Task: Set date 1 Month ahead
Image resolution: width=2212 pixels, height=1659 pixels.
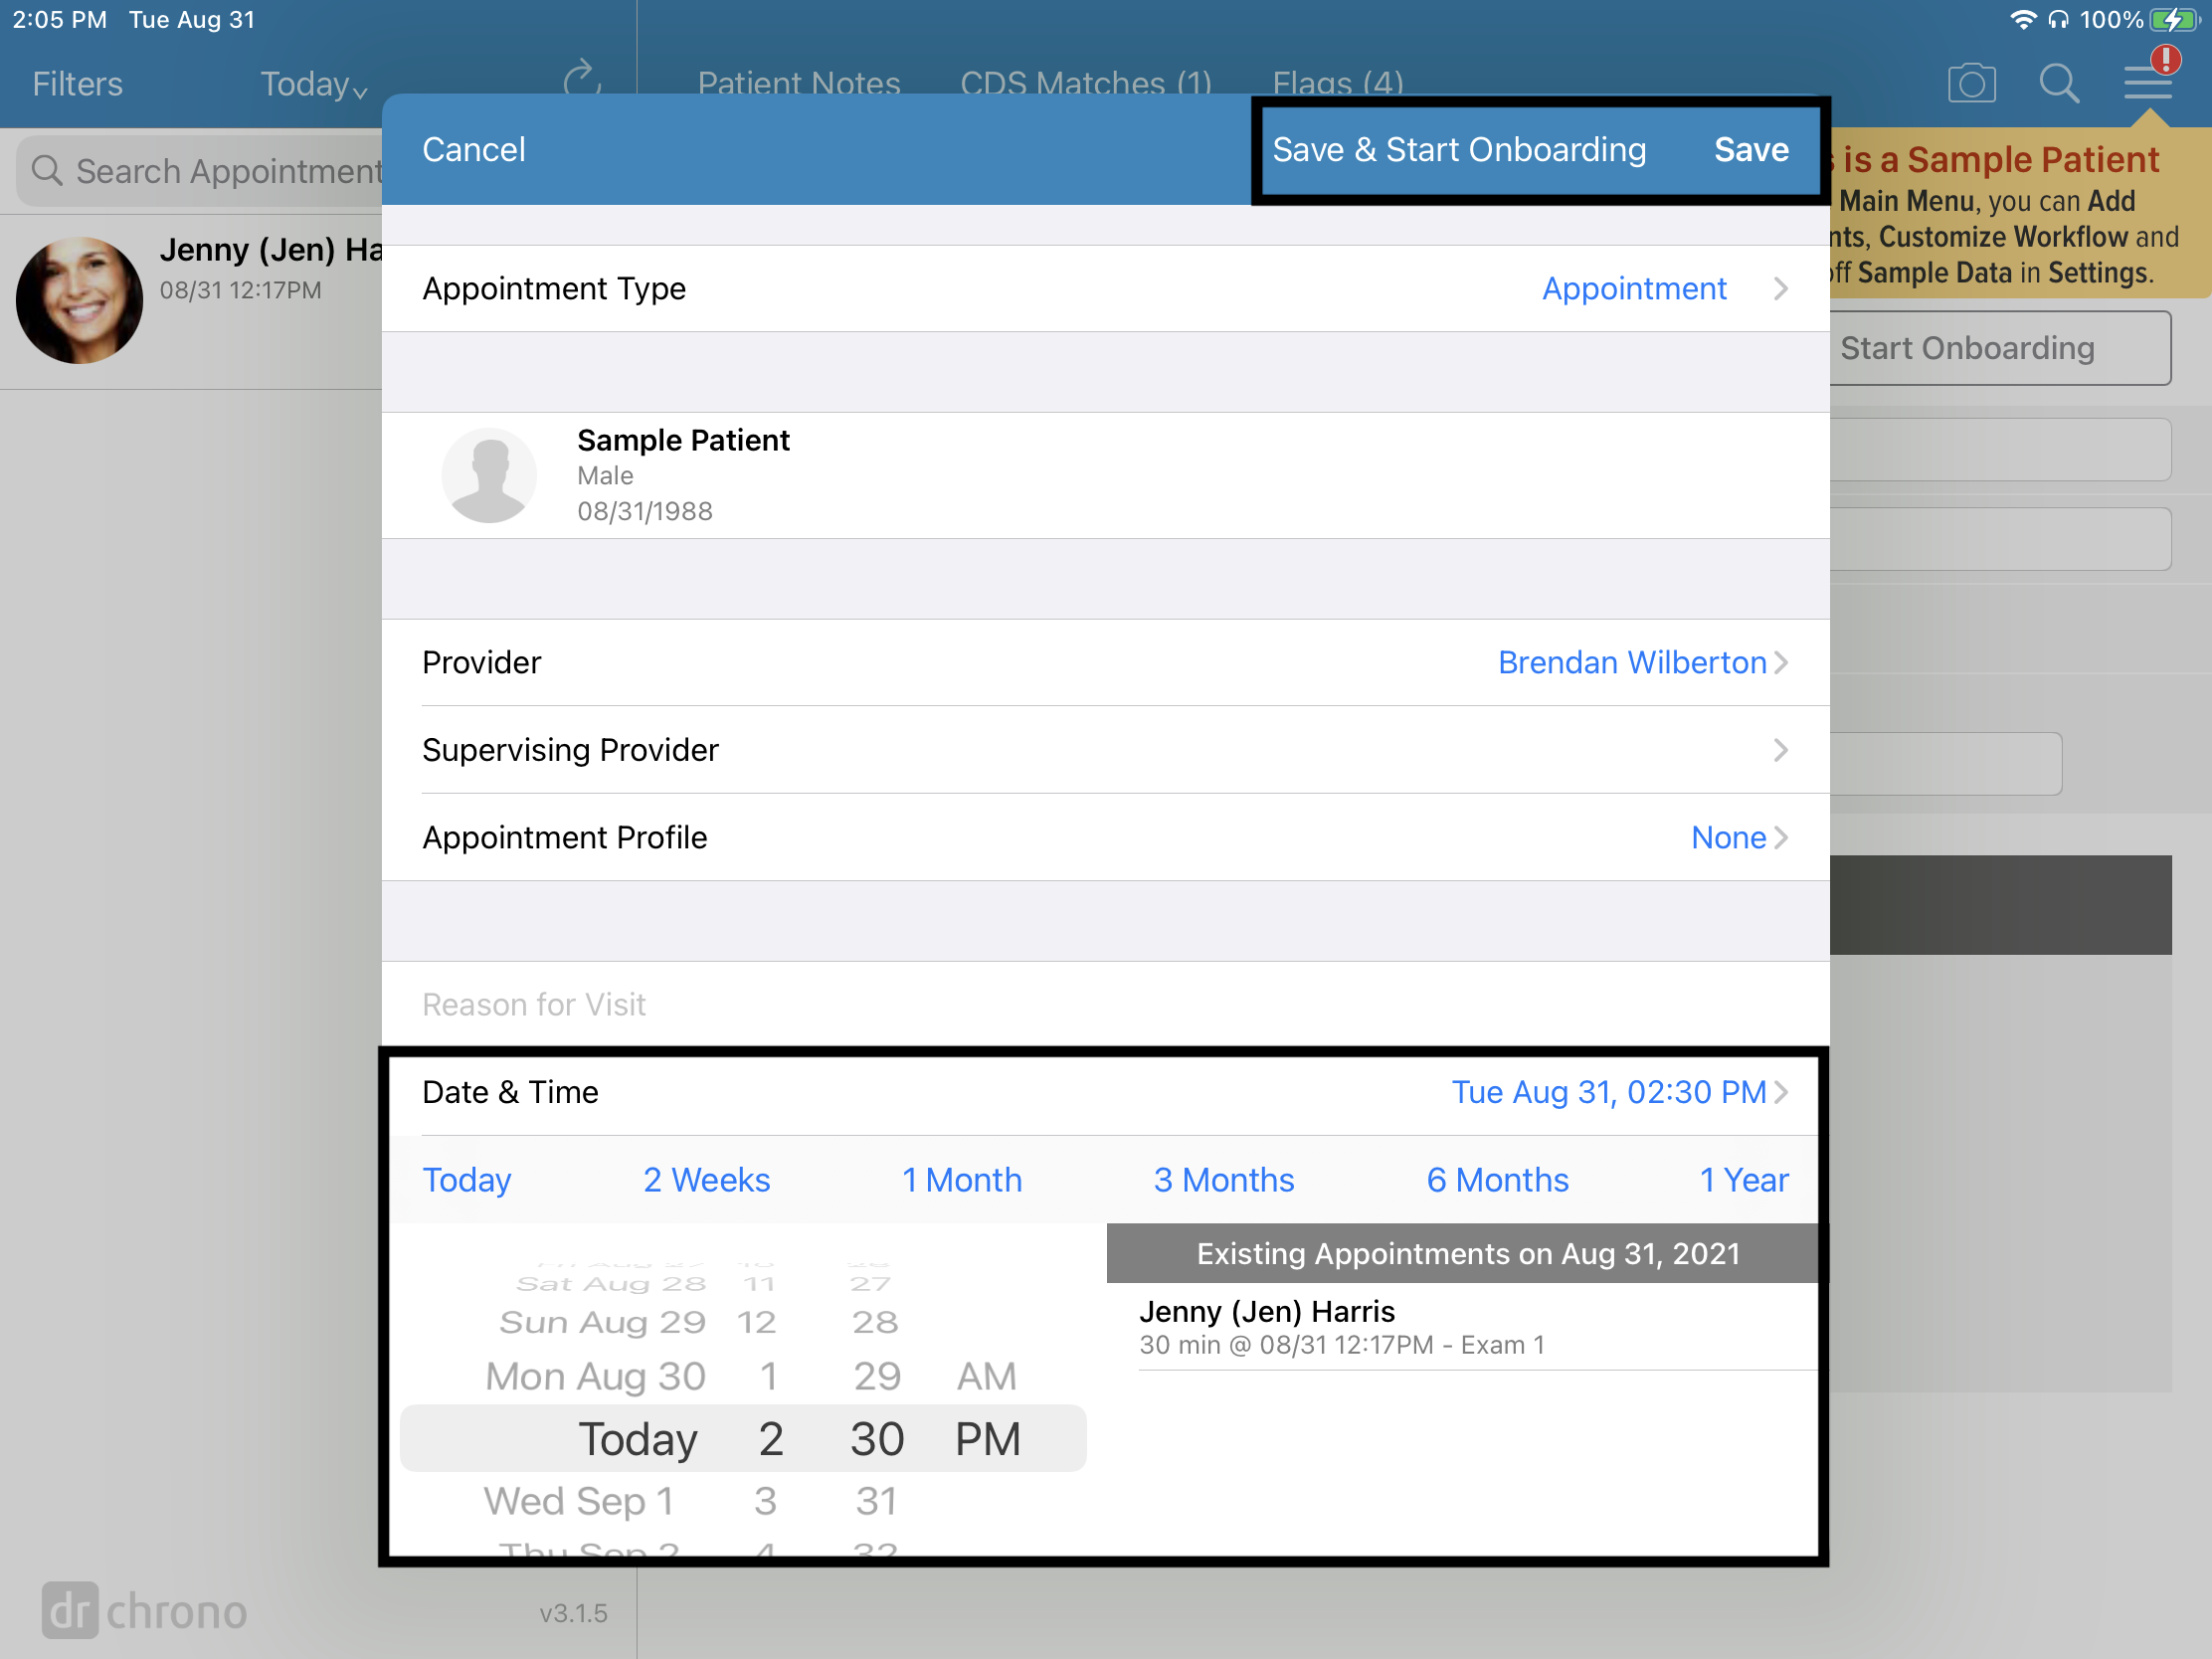Action: pos(961,1180)
